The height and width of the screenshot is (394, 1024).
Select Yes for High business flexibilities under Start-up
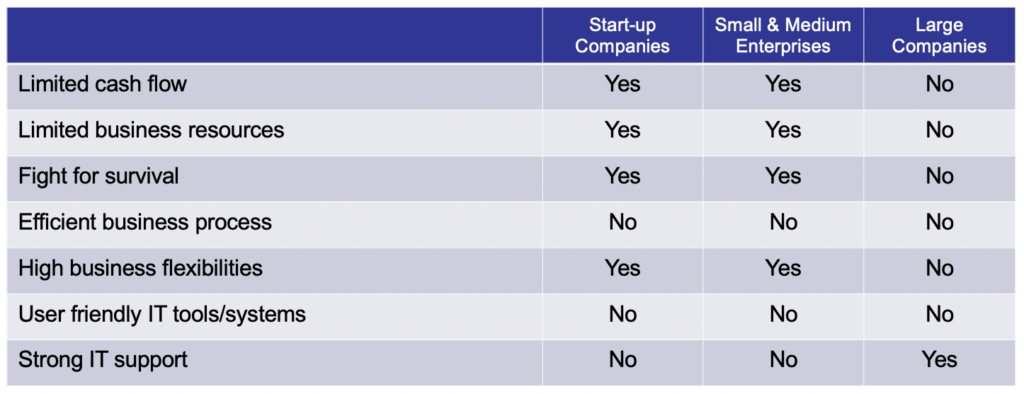pyautogui.click(x=622, y=269)
